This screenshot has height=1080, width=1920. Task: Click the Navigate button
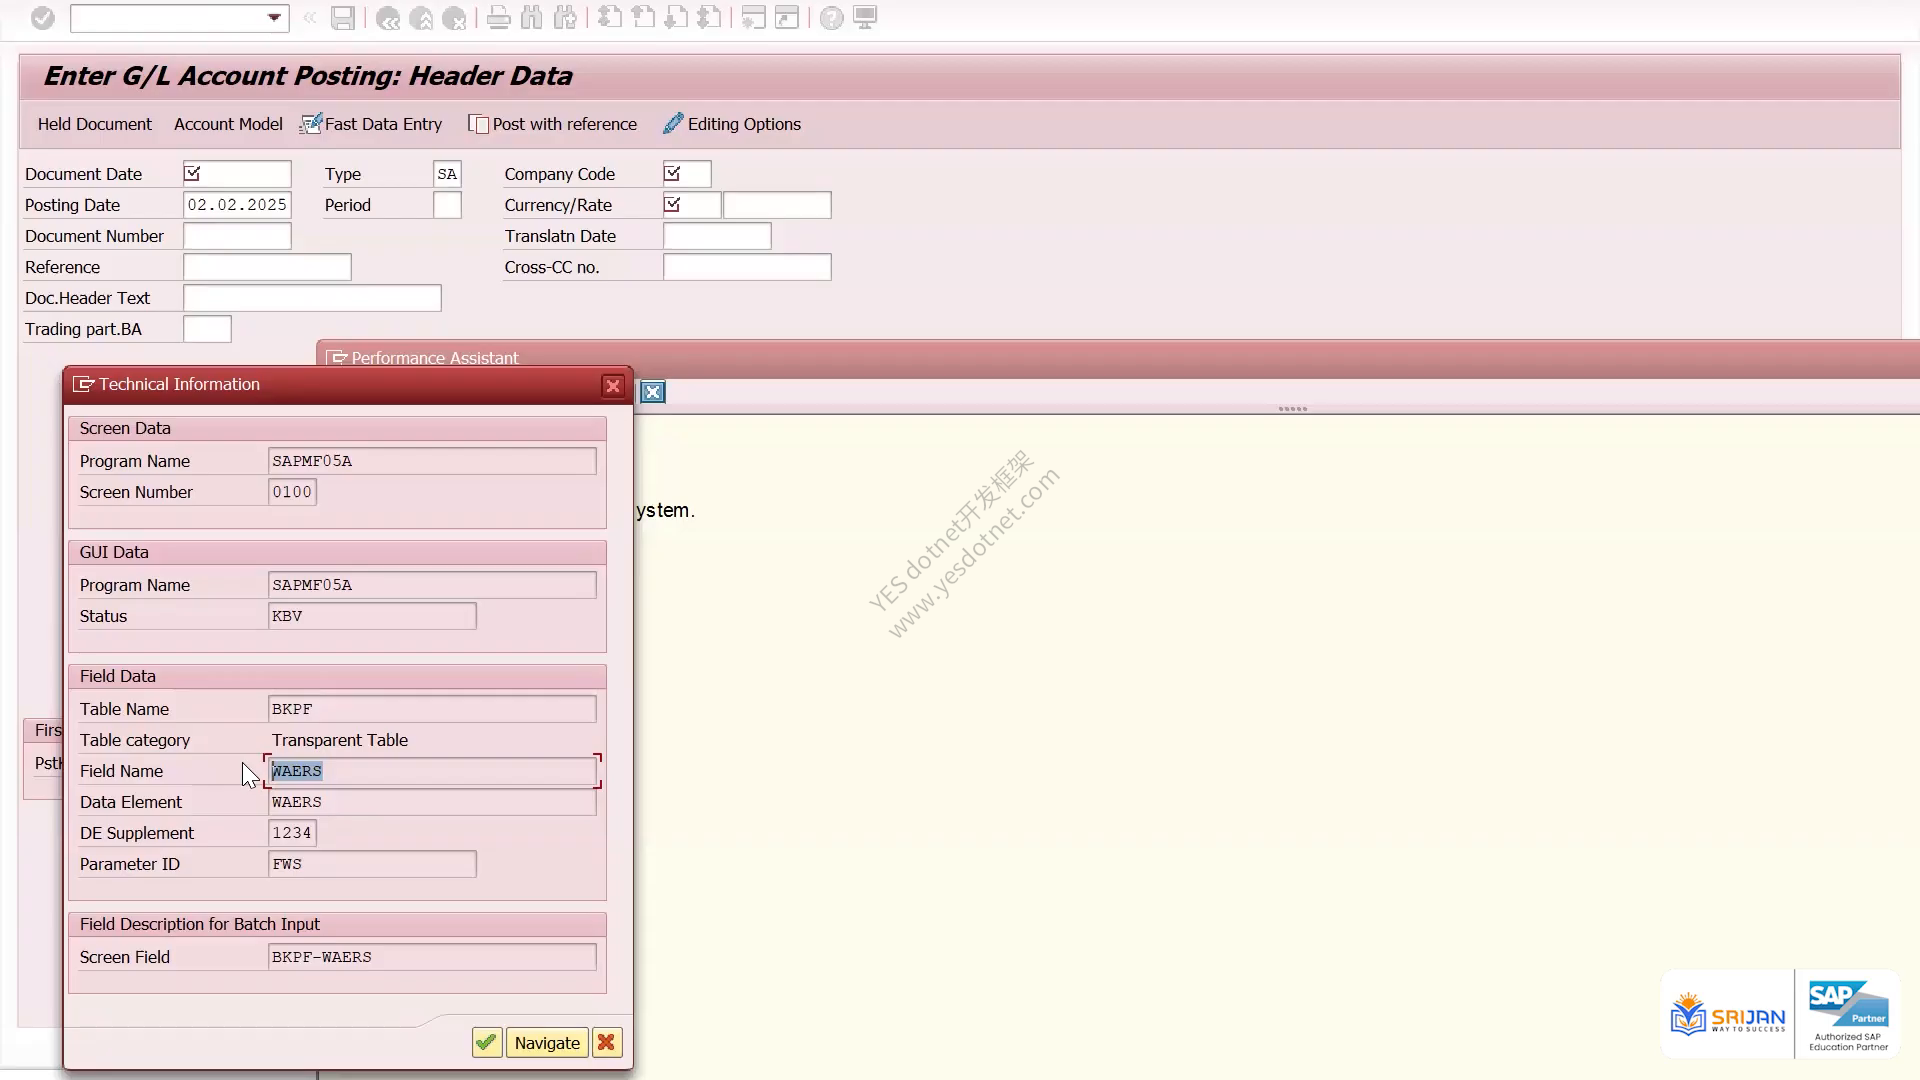(547, 1043)
